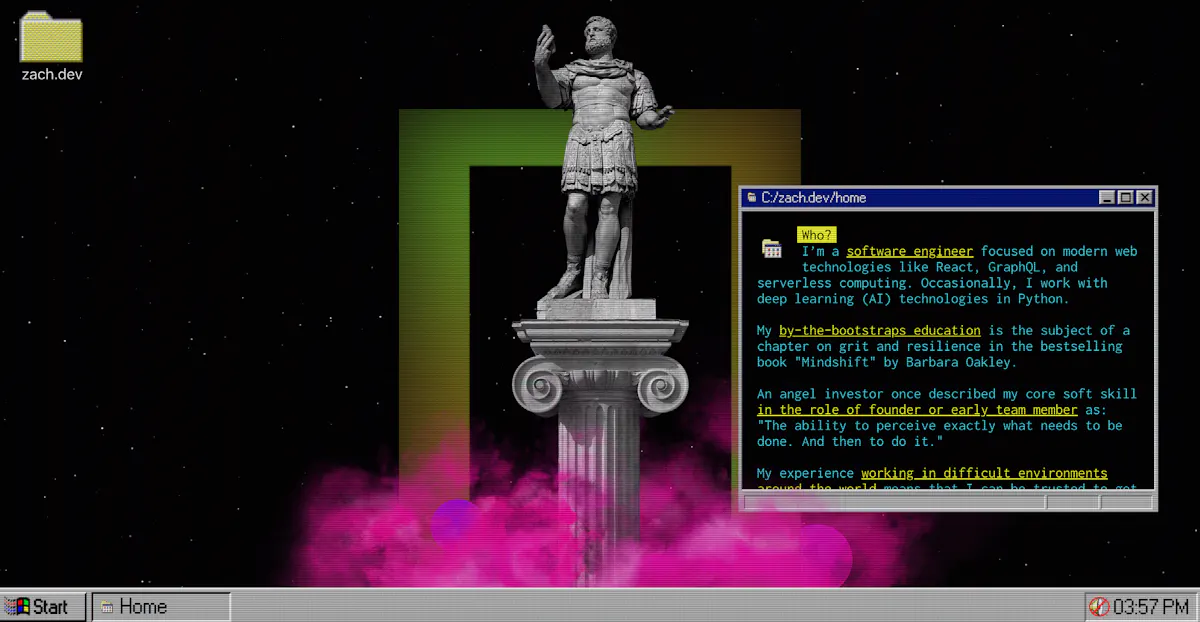Click the red tray icon near the clock
This screenshot has width=1200, height=622.
[1099, 606]
